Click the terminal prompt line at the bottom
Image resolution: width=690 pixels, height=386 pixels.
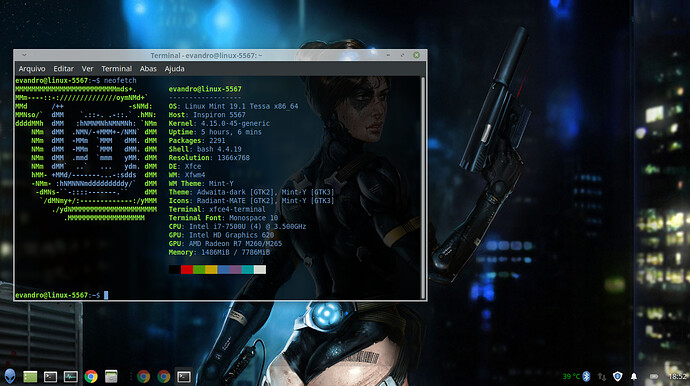coord(62,295)
